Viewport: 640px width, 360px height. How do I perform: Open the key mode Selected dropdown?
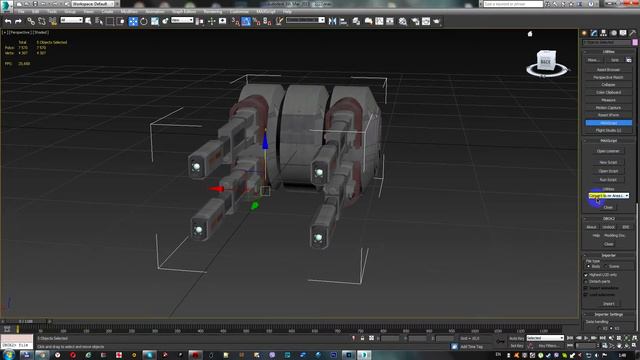[x=545, y=338]
